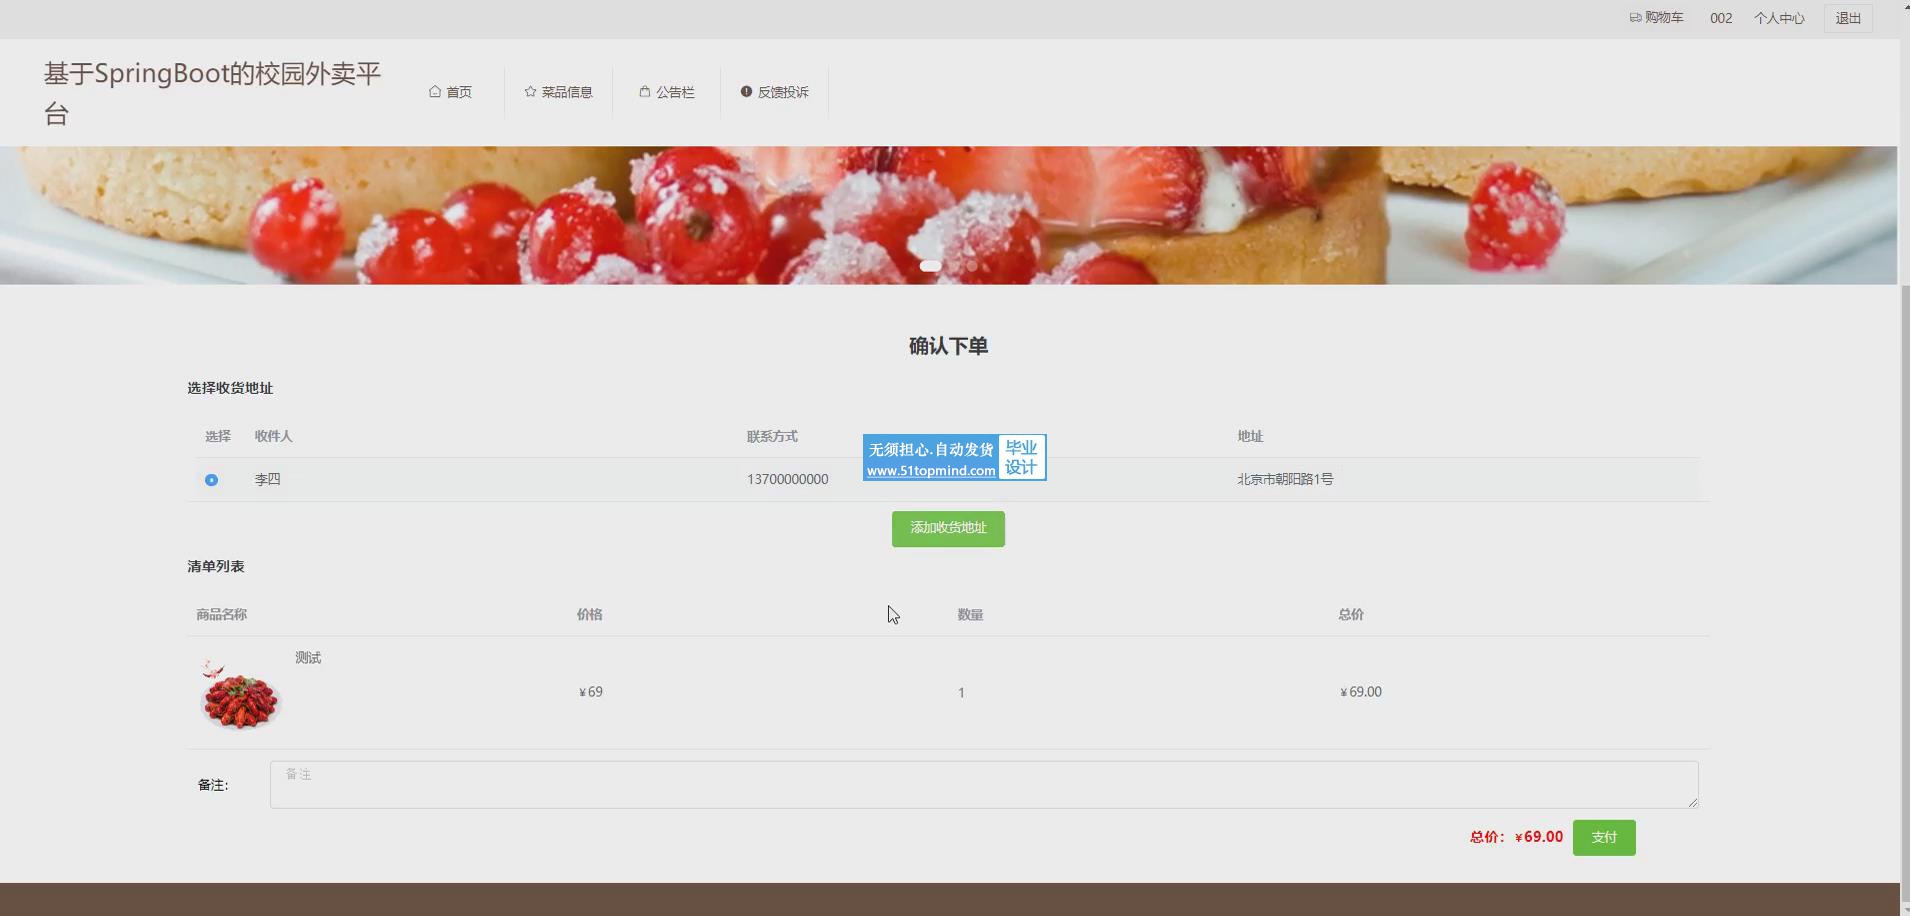Click the 地址 column header
Image resolution: width=1910 pixels, height=916 pixels.
point(1250,436)
